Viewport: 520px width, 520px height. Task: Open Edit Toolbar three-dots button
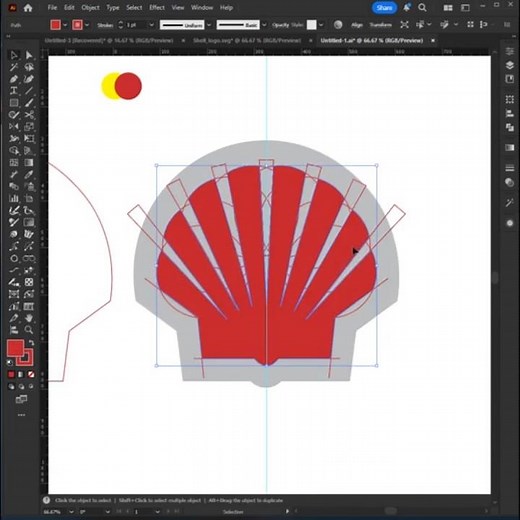pyautogui.click(x=21, y=415)
